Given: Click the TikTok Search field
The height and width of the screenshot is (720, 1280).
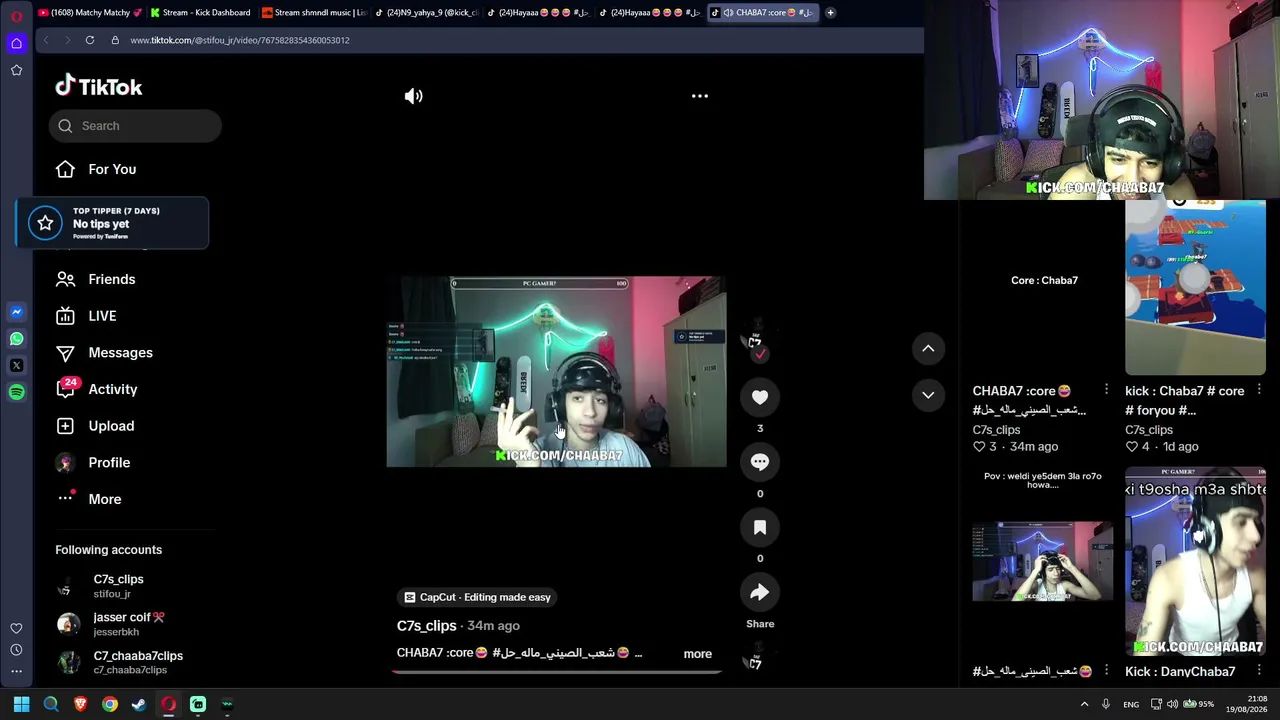Looking at the screenshot, I should click(135, 126).
